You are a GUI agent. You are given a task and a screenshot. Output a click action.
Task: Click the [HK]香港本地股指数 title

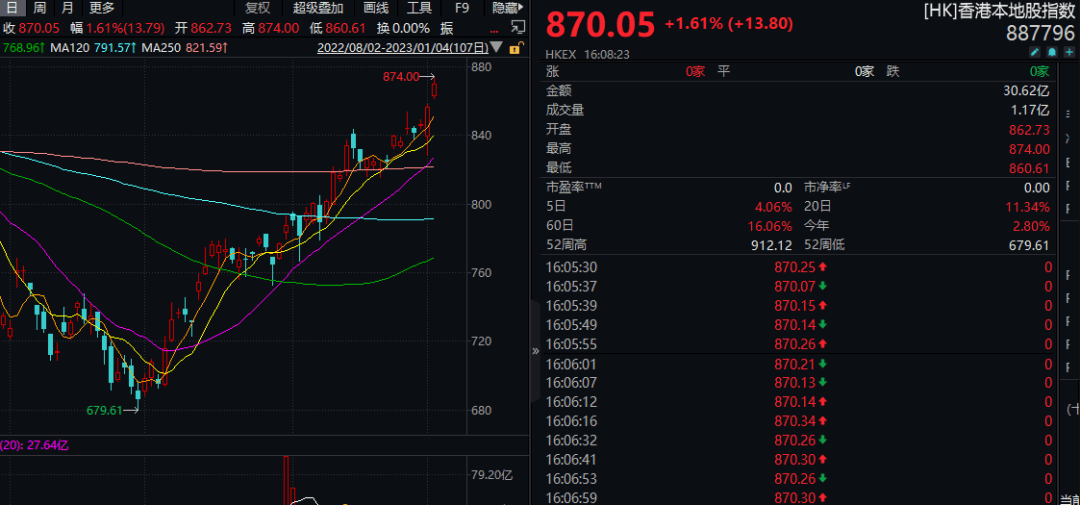999,10
